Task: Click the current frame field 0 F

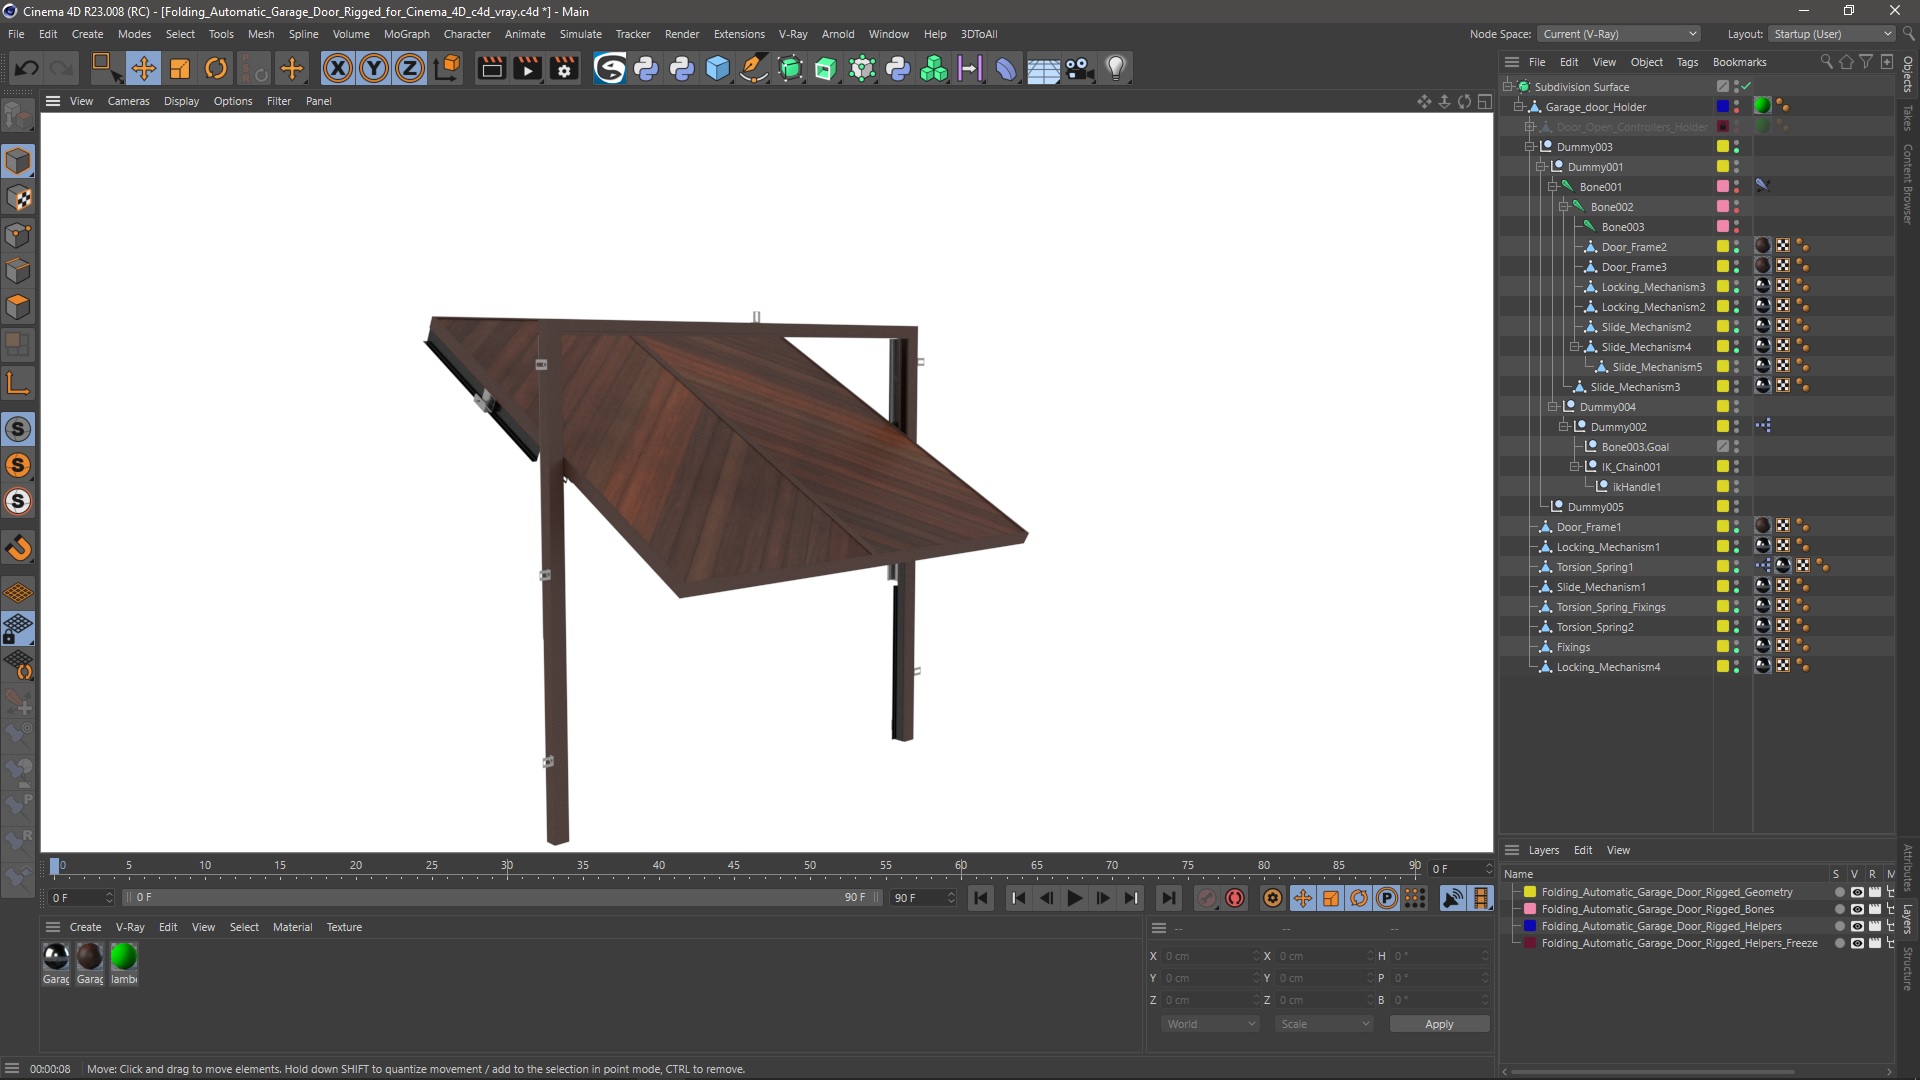Action: 1459,868
